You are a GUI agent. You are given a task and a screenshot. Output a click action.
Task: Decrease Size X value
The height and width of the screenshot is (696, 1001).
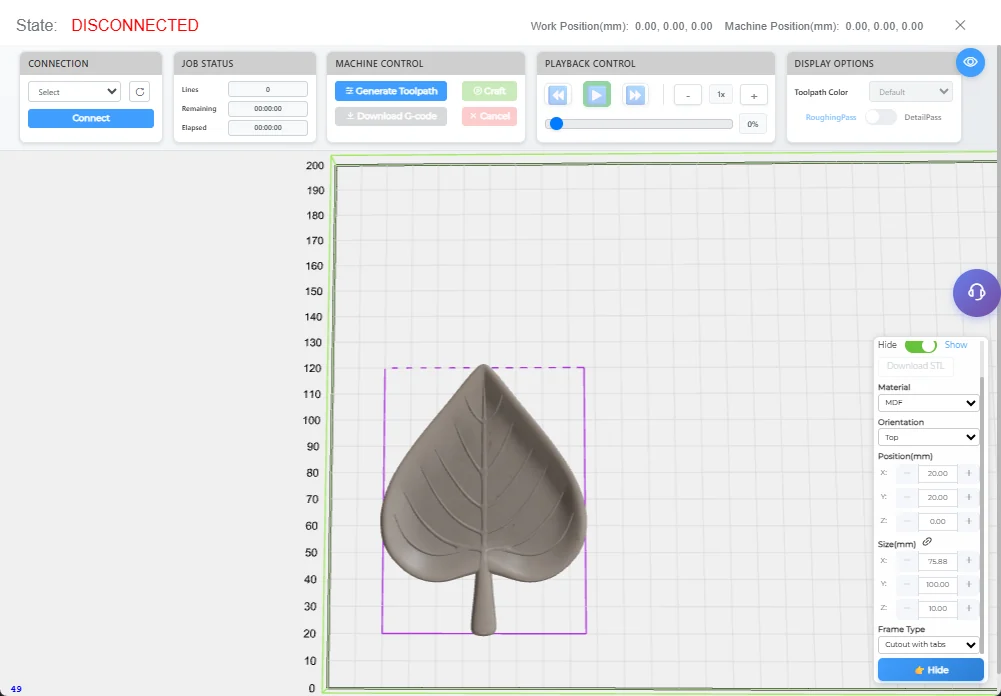[x=907, y=561]
